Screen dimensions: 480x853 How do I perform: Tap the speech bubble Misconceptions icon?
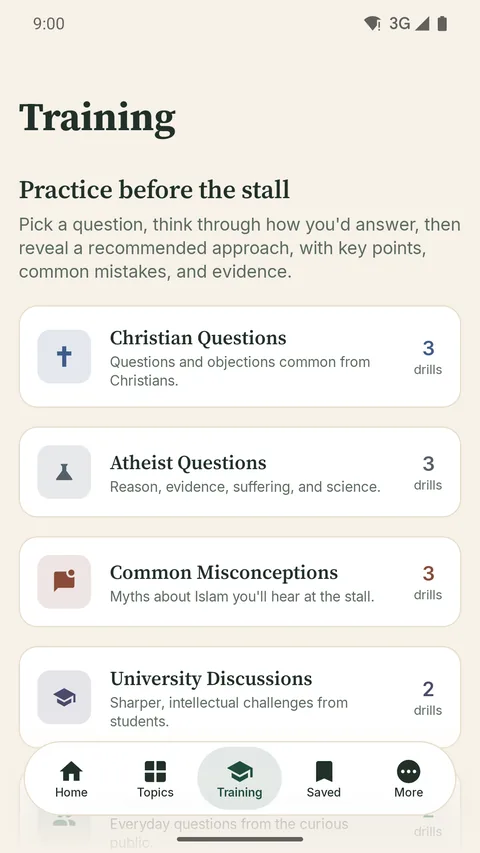[x=64, y=582]
